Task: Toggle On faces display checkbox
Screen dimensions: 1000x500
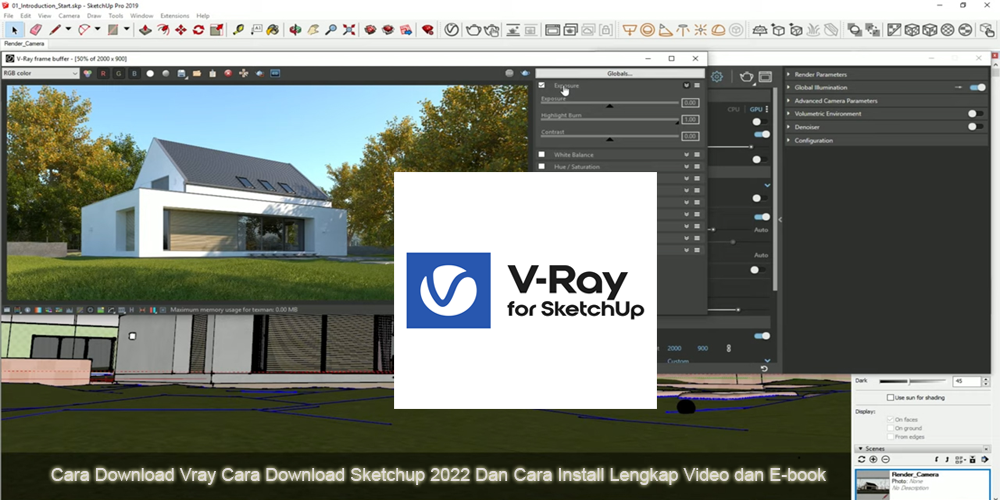Action: [x=890, y=419]
